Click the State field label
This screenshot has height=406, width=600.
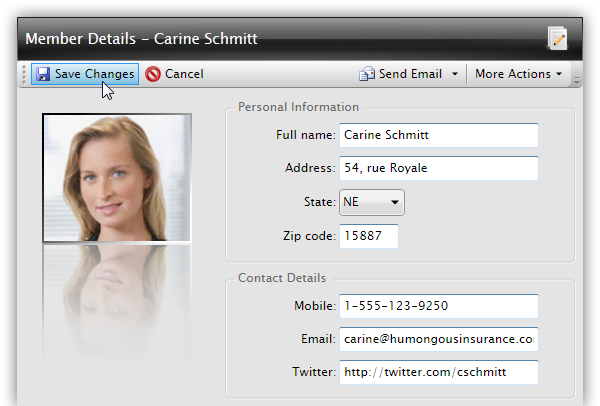coord(318,202)
